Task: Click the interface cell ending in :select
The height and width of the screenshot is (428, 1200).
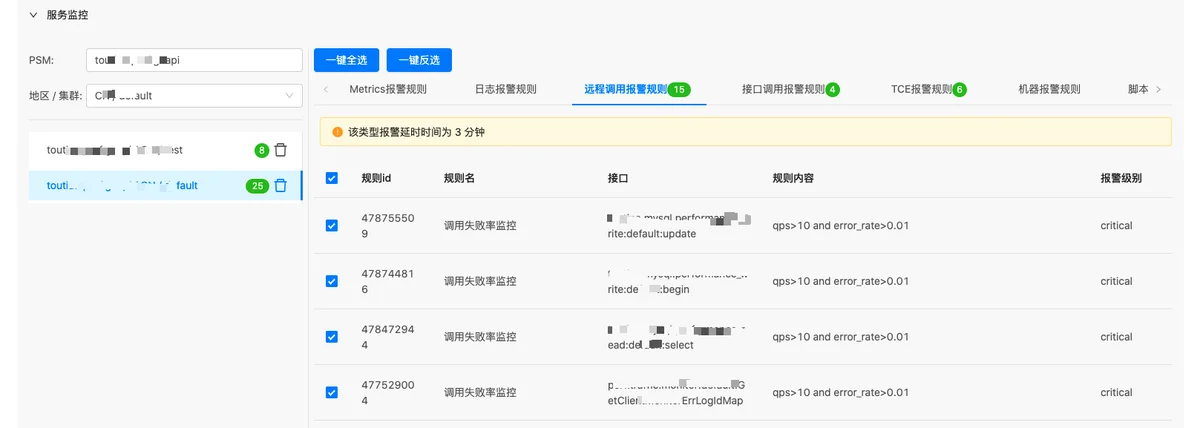Action: tap(679, 337)
